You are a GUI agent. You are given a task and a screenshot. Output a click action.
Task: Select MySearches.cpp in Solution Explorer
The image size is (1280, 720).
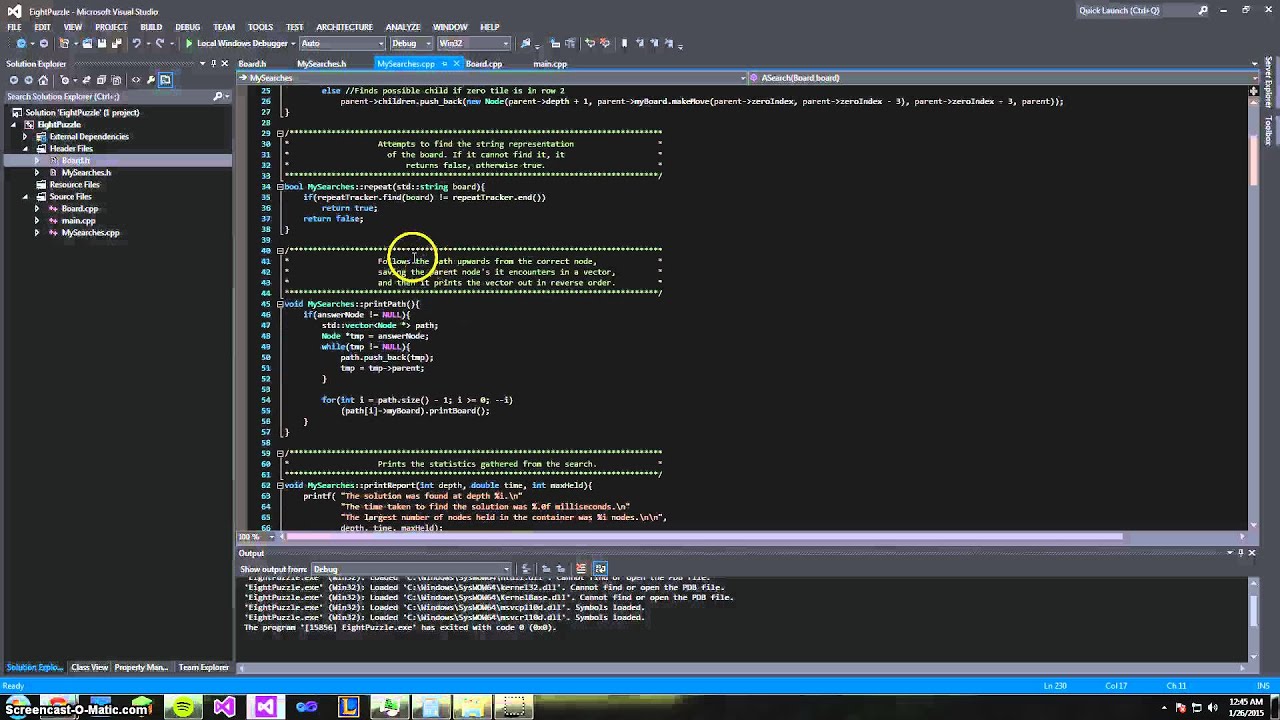[x=90, y=233]
